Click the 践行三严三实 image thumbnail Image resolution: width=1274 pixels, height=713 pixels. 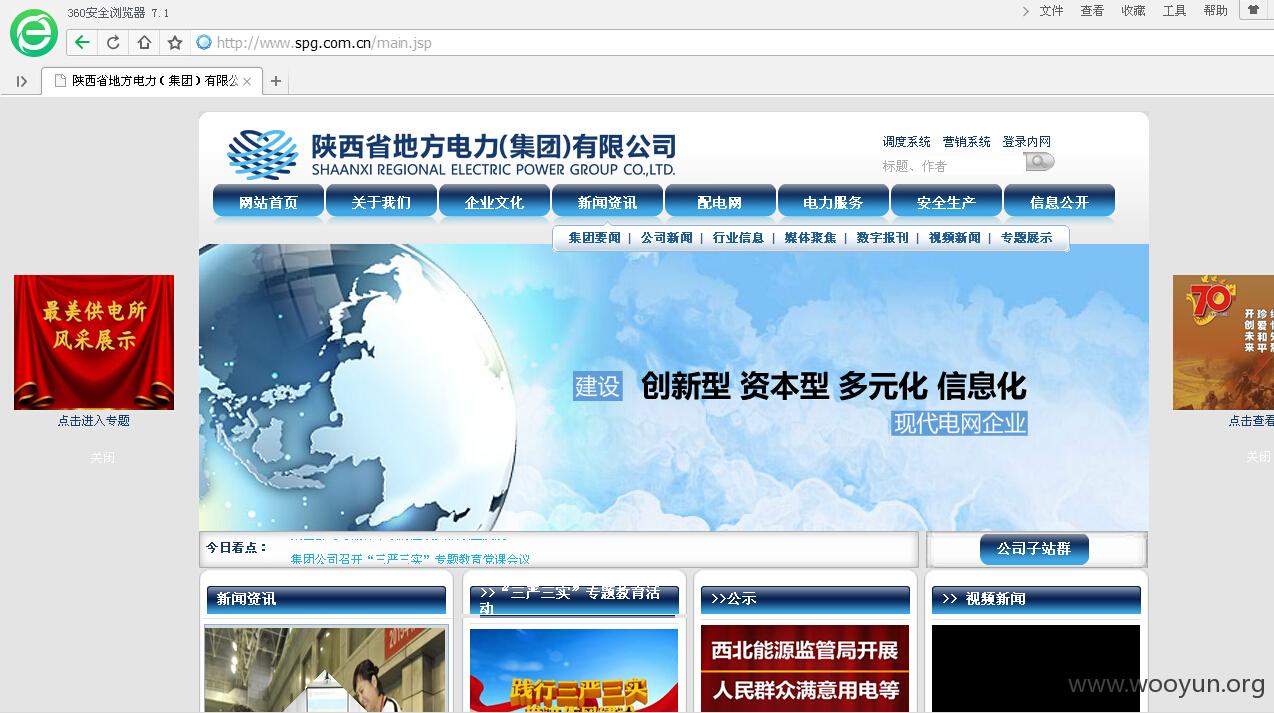pos(574,670)
